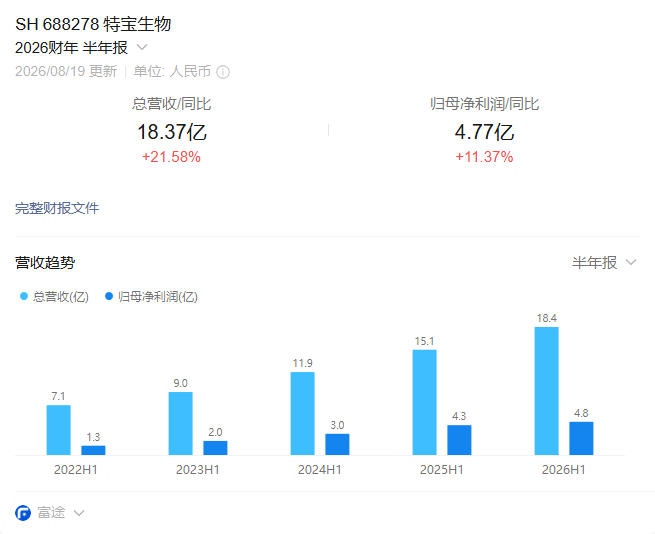Click the +11.37% net profit growth figure
Screen dimensions: 655x534
coord(484,157)
